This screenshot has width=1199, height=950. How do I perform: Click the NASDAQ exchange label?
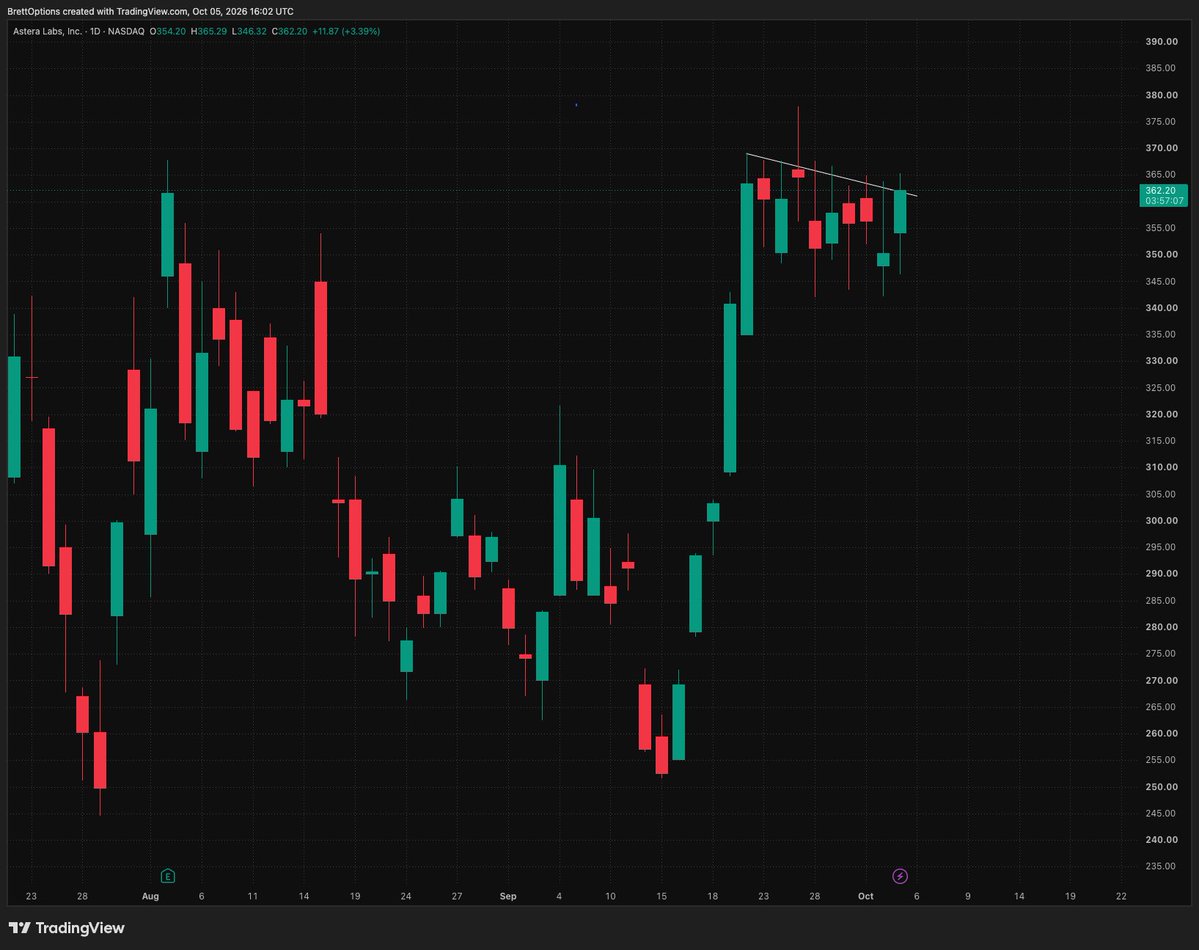click(x=126, y=31)
